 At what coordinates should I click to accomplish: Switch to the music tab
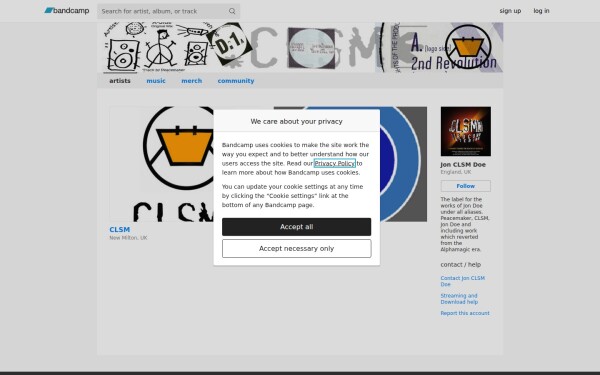pos(156,81)
